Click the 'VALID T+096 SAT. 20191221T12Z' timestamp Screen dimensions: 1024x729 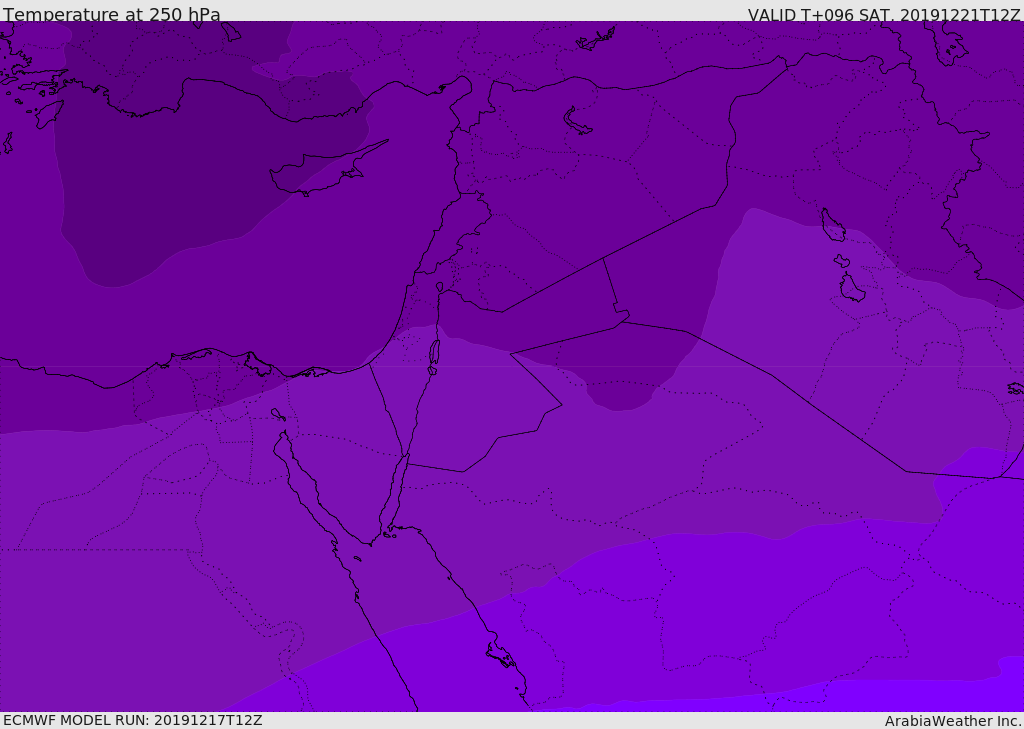884,14
